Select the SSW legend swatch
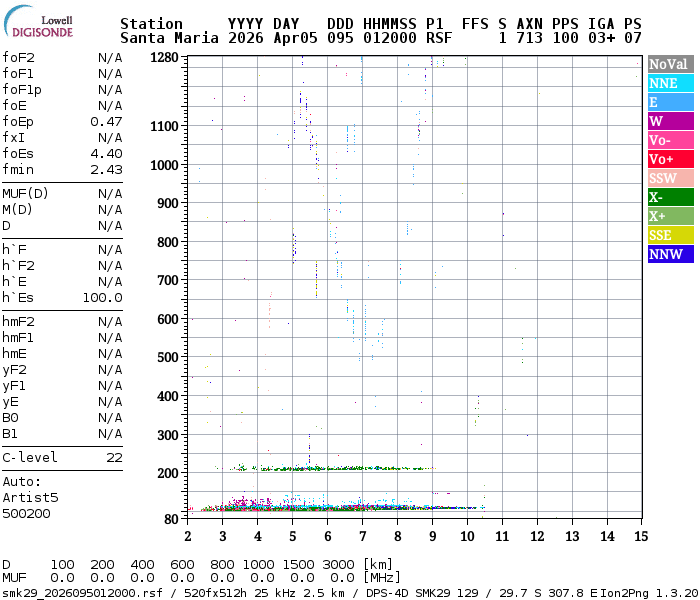This screenshot has height=600, width=700. point(671,178)
